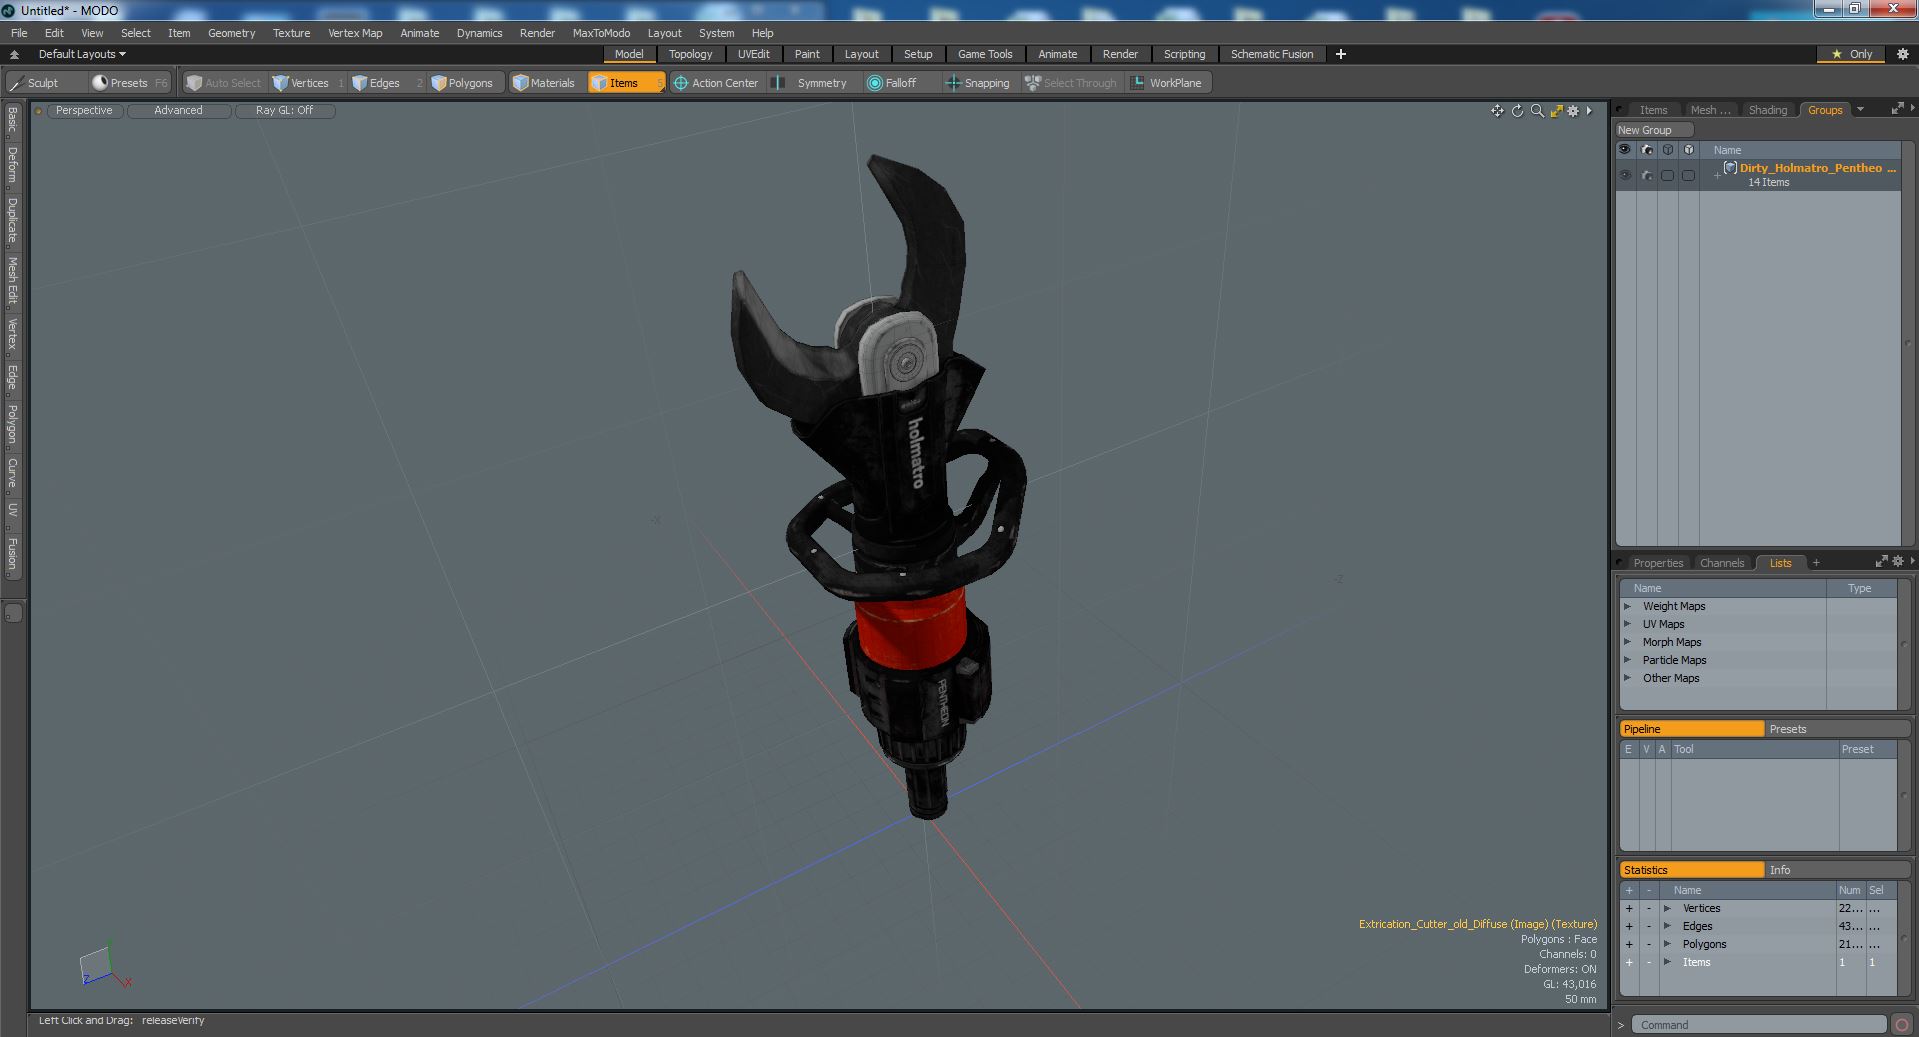Image resolution: width=1919 pixels, height=1037 pixels.
Task: Click the Perspective view button
Action: tap(84, 110)
